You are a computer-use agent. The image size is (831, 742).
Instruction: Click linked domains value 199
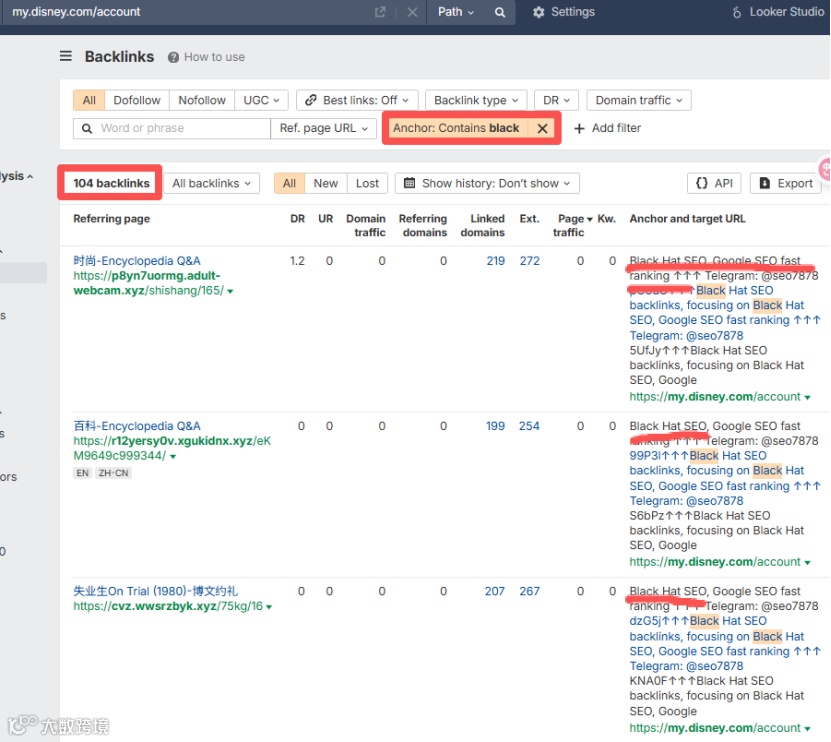pos(496,426)
